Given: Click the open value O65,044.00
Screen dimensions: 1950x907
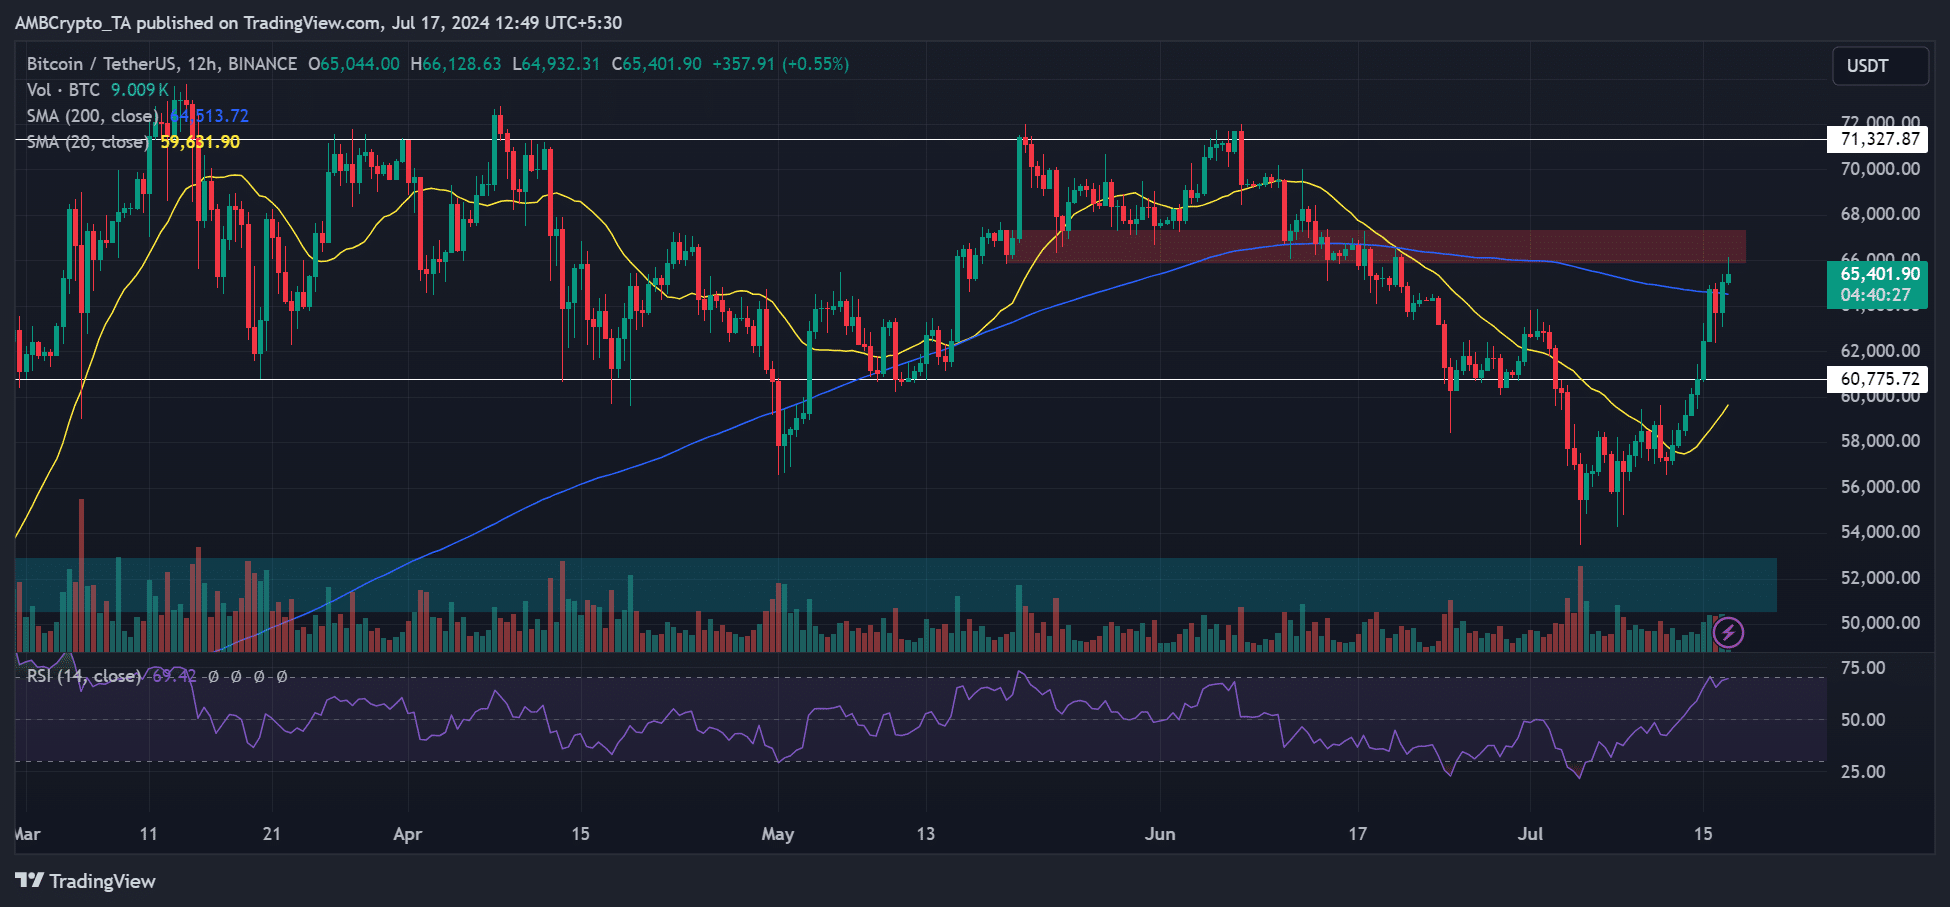Looking at the screenshot, I should 354,64.
